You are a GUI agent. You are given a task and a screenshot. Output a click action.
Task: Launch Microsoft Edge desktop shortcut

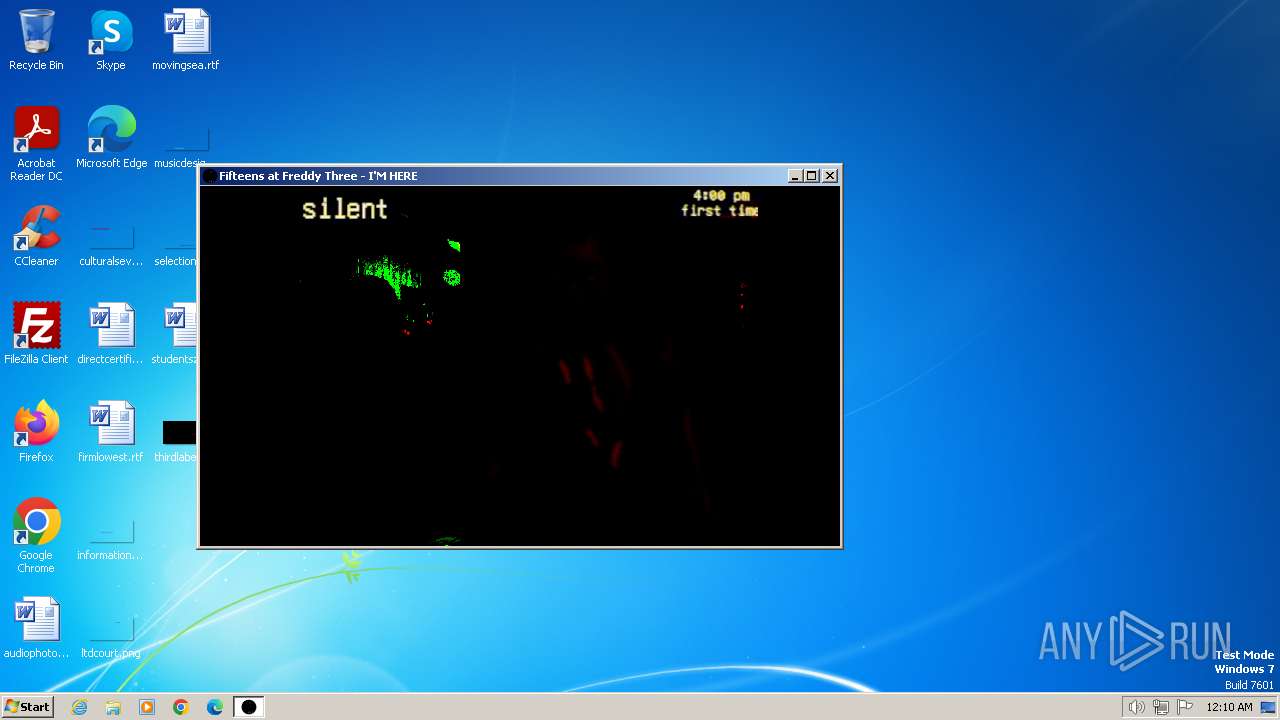(111, 138)
